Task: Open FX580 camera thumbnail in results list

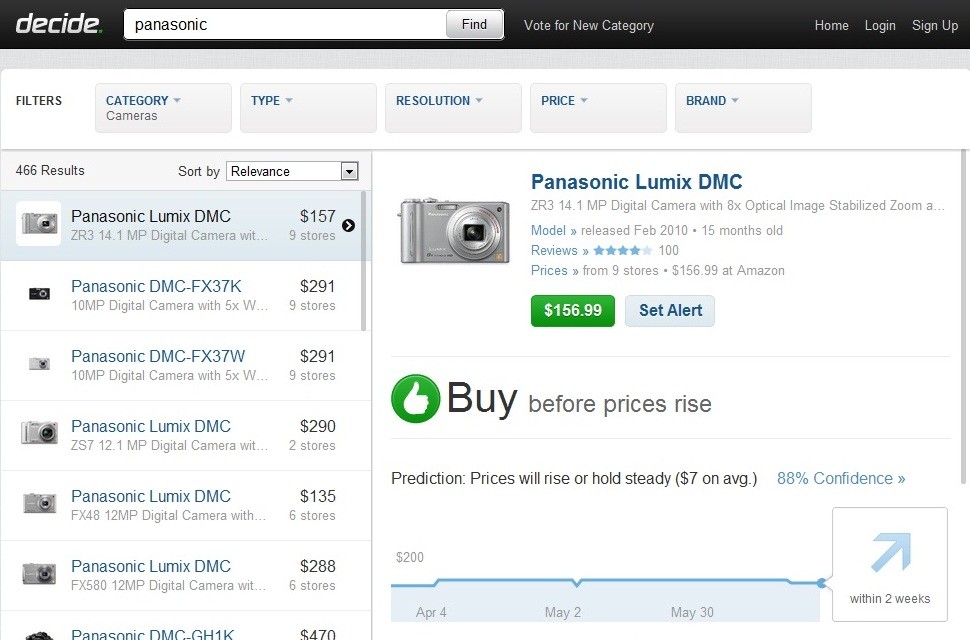Action: (39, 573)
